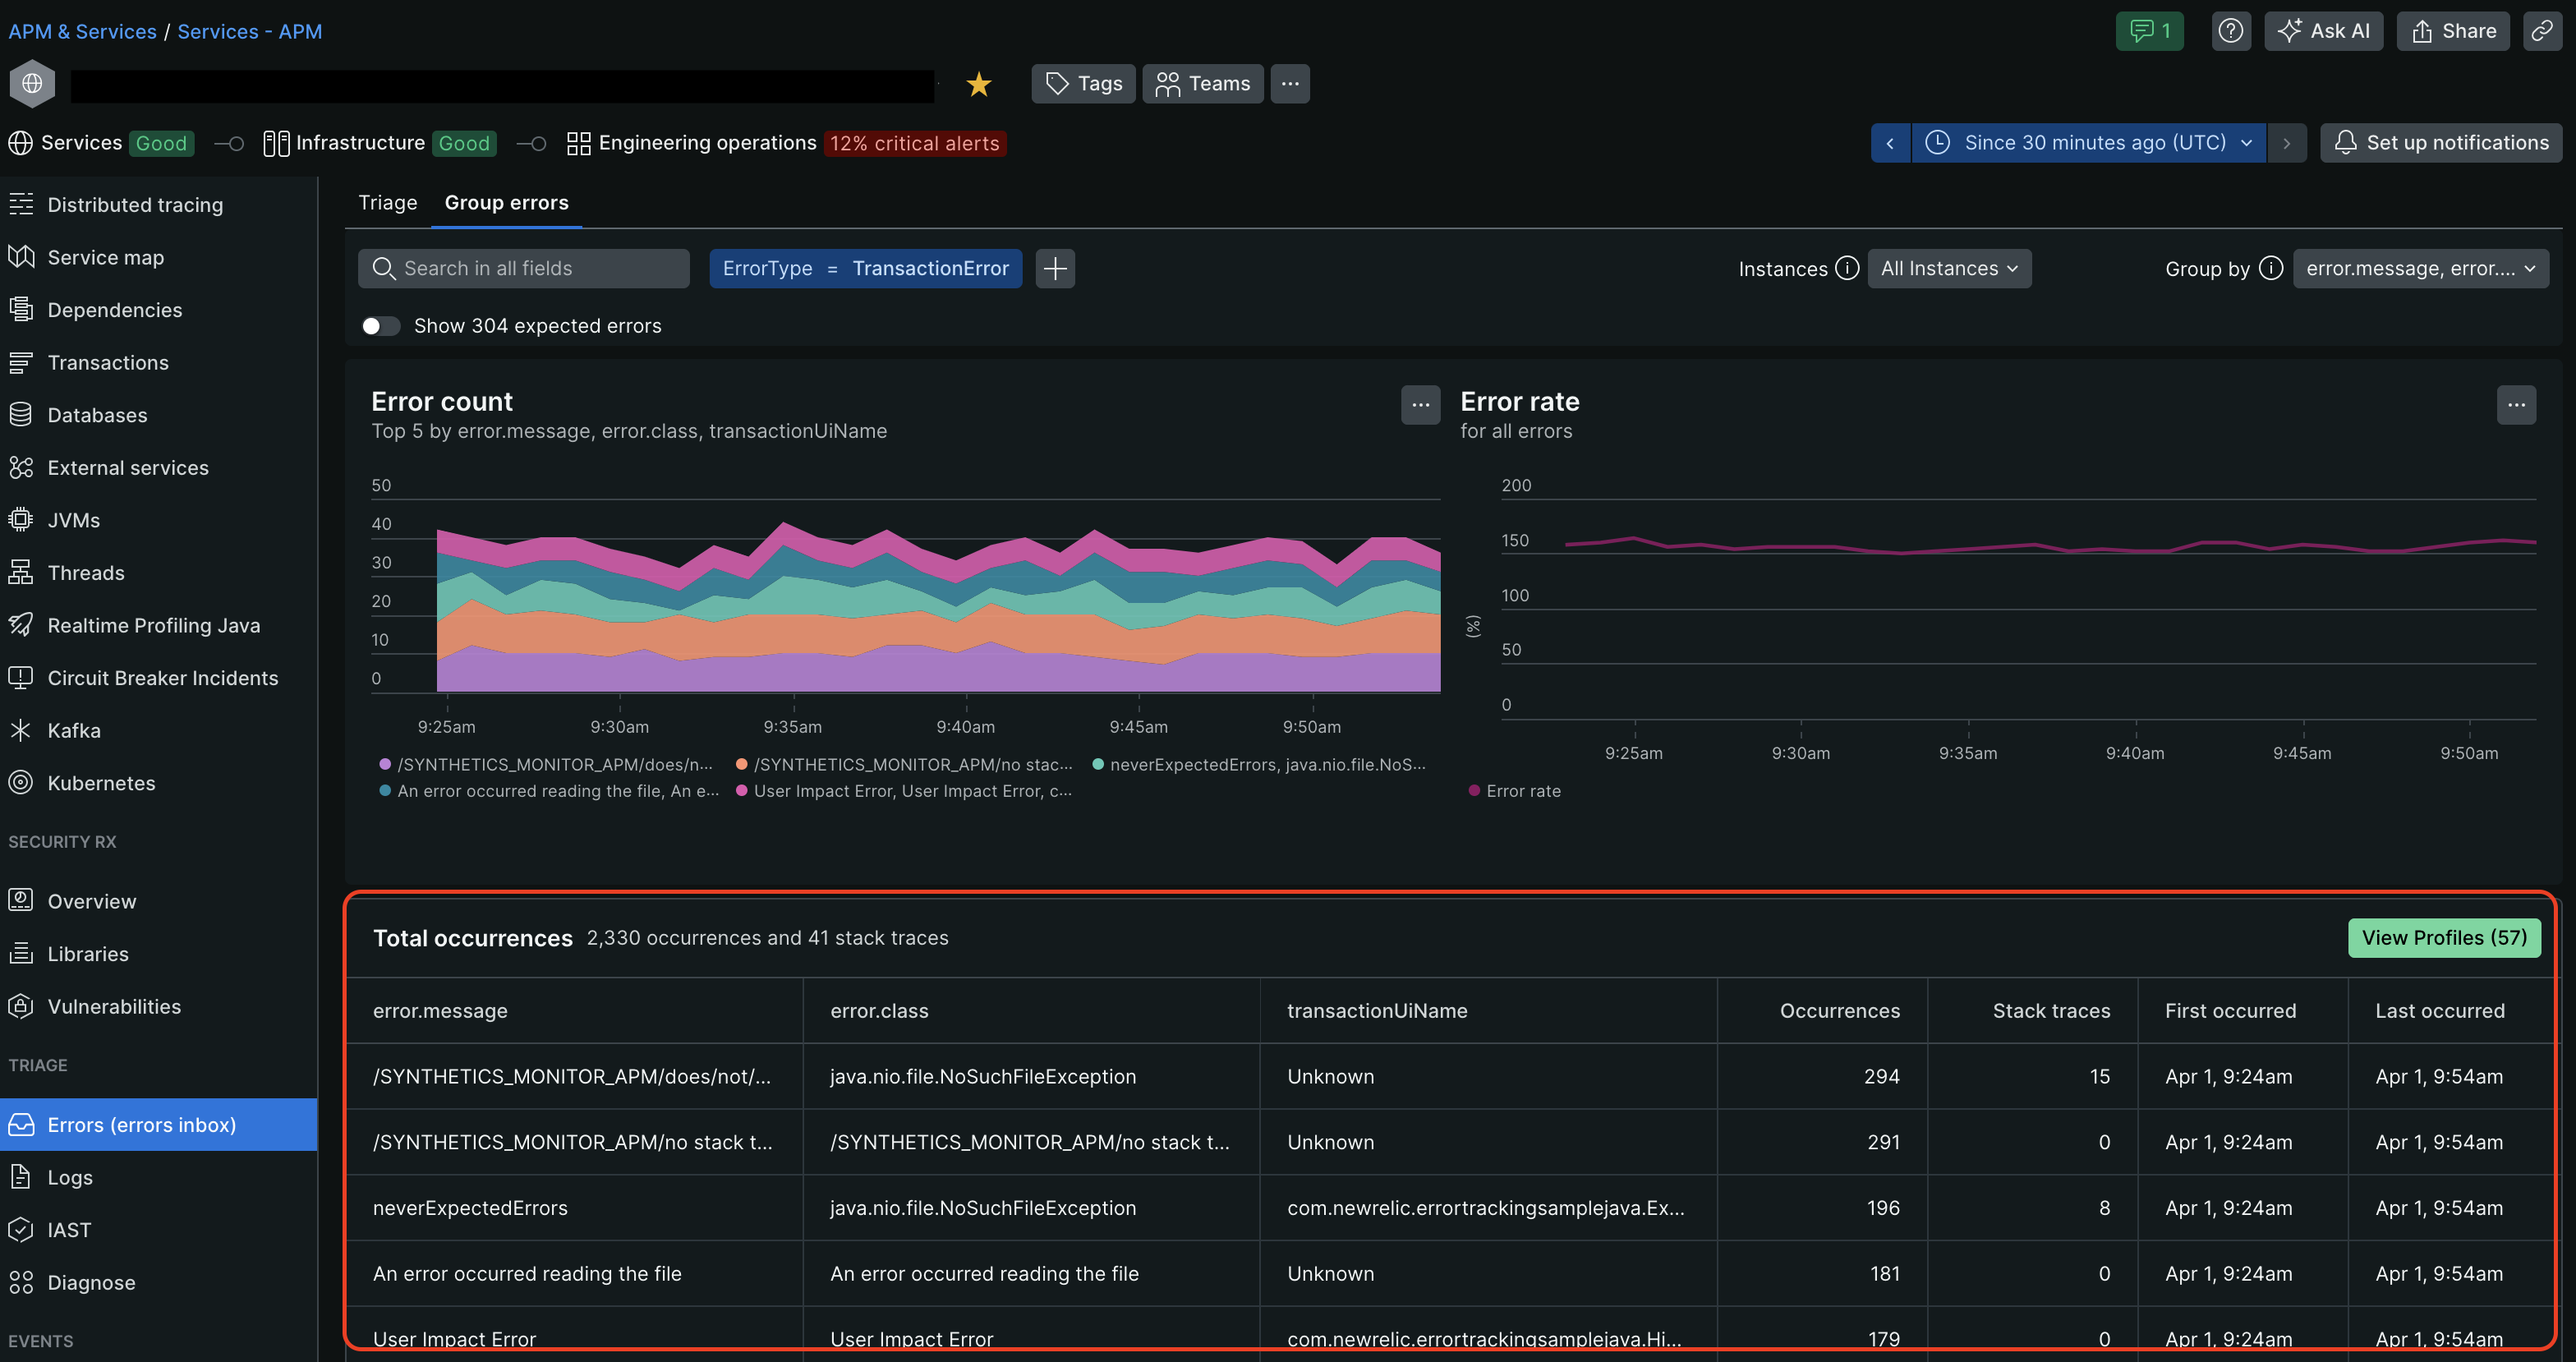Image resolution: width=2576 pixels, height=1362 pixels.
Task: Switch to the Triage tab
Action: pyautogui.click(x=387, y=203)
